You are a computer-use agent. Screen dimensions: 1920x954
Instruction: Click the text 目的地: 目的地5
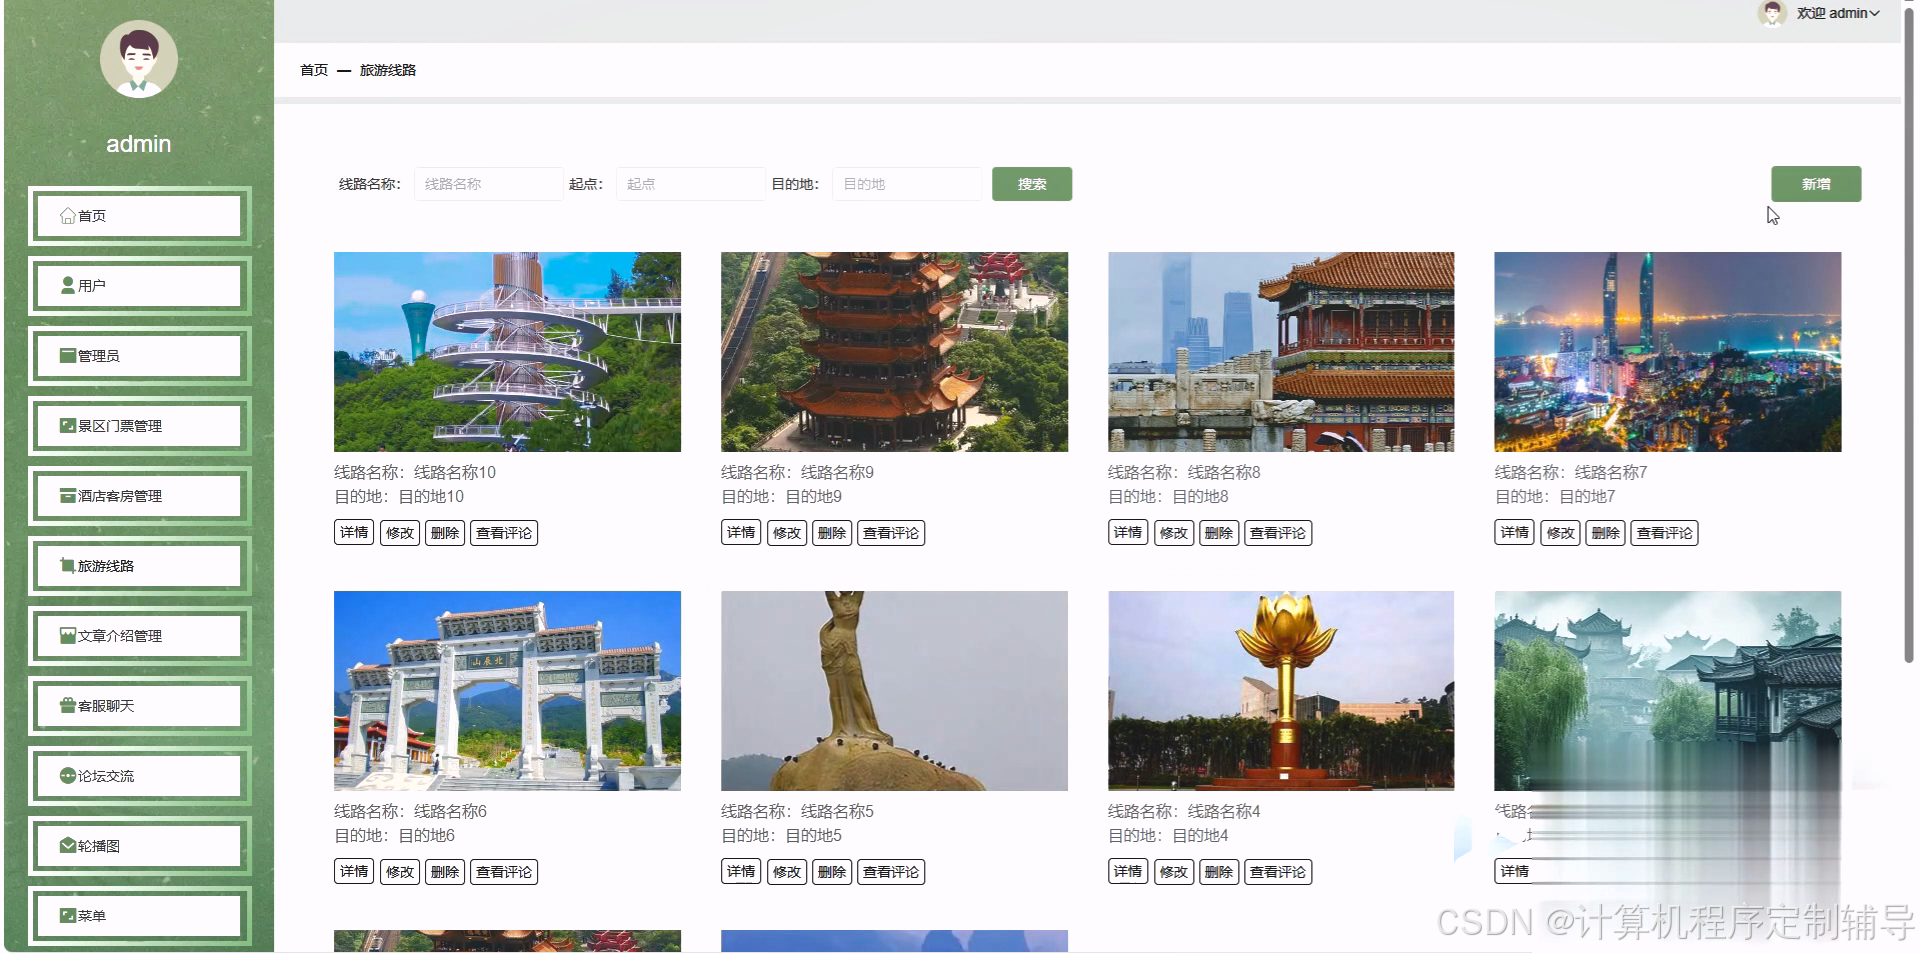pyautogui.click(x=781, y=836)
